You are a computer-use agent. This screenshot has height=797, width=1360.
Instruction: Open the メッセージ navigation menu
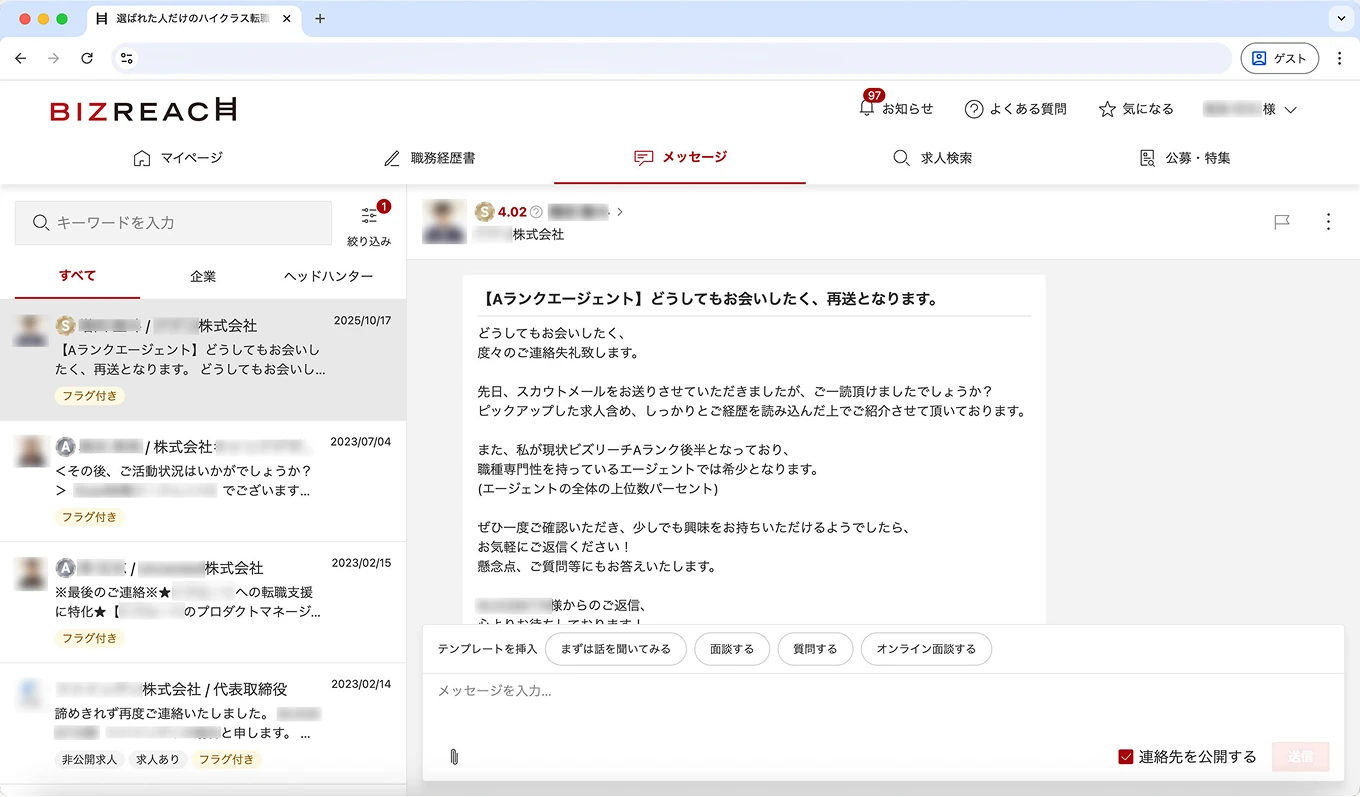679,157
